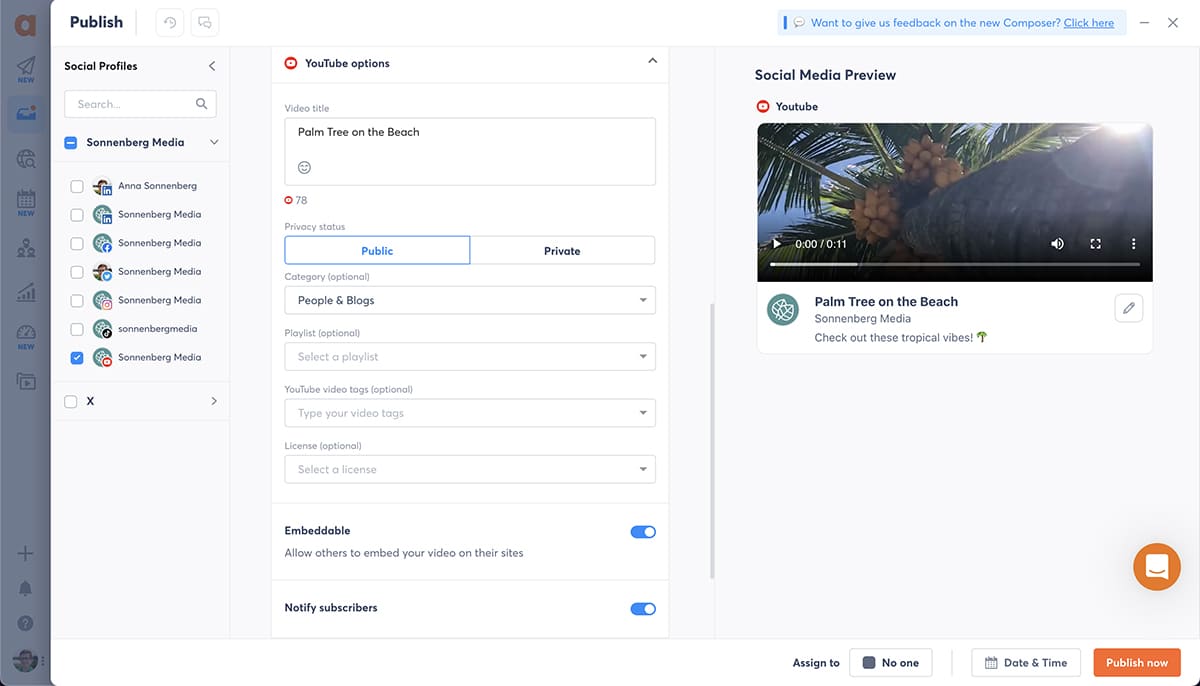Open the preview video more options dots
Viewport: 1200px width, 686px height.
coord(1133,244)
